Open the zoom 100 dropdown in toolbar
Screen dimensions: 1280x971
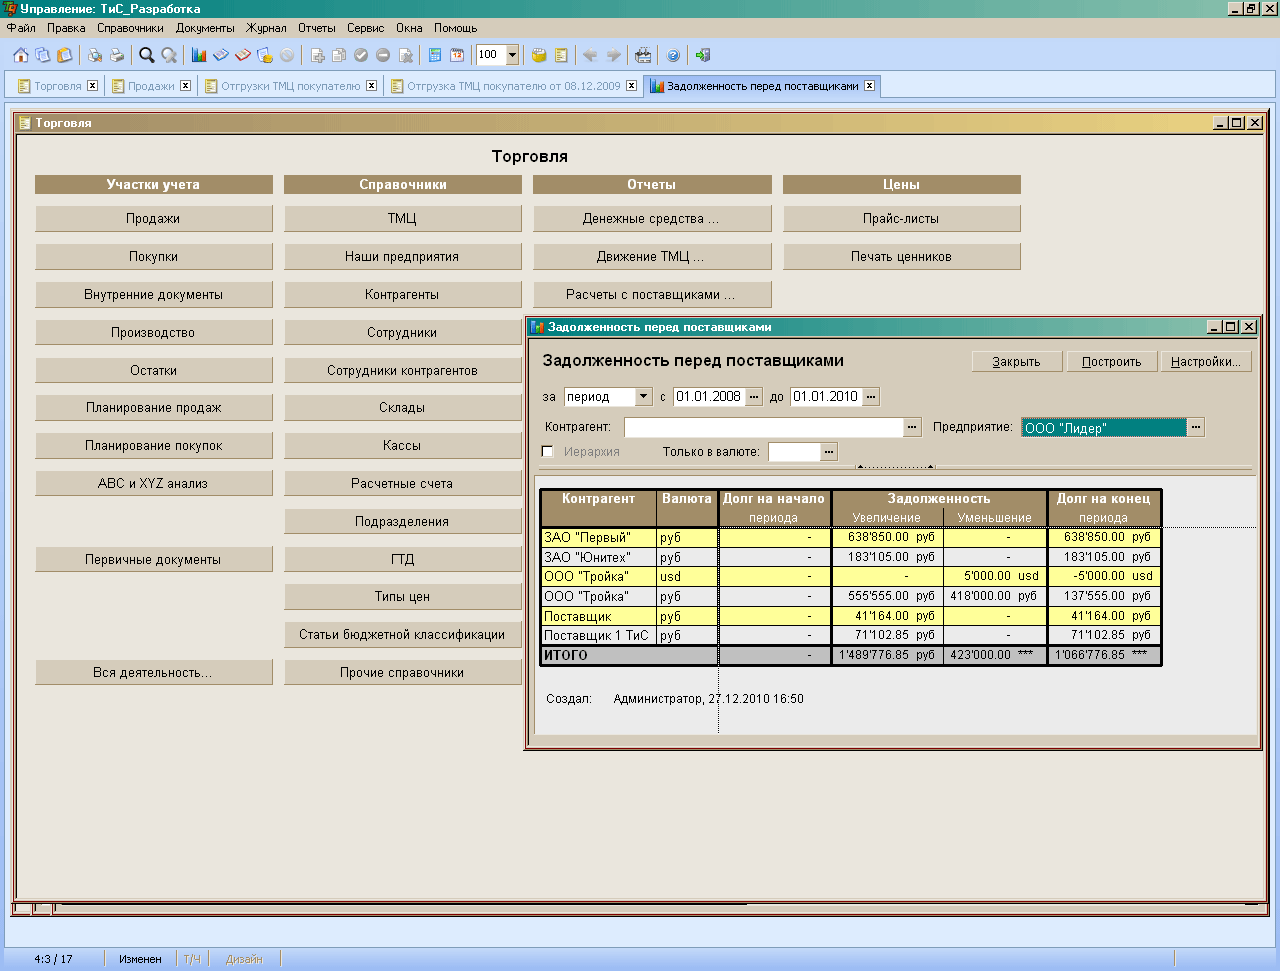(512, 55)
